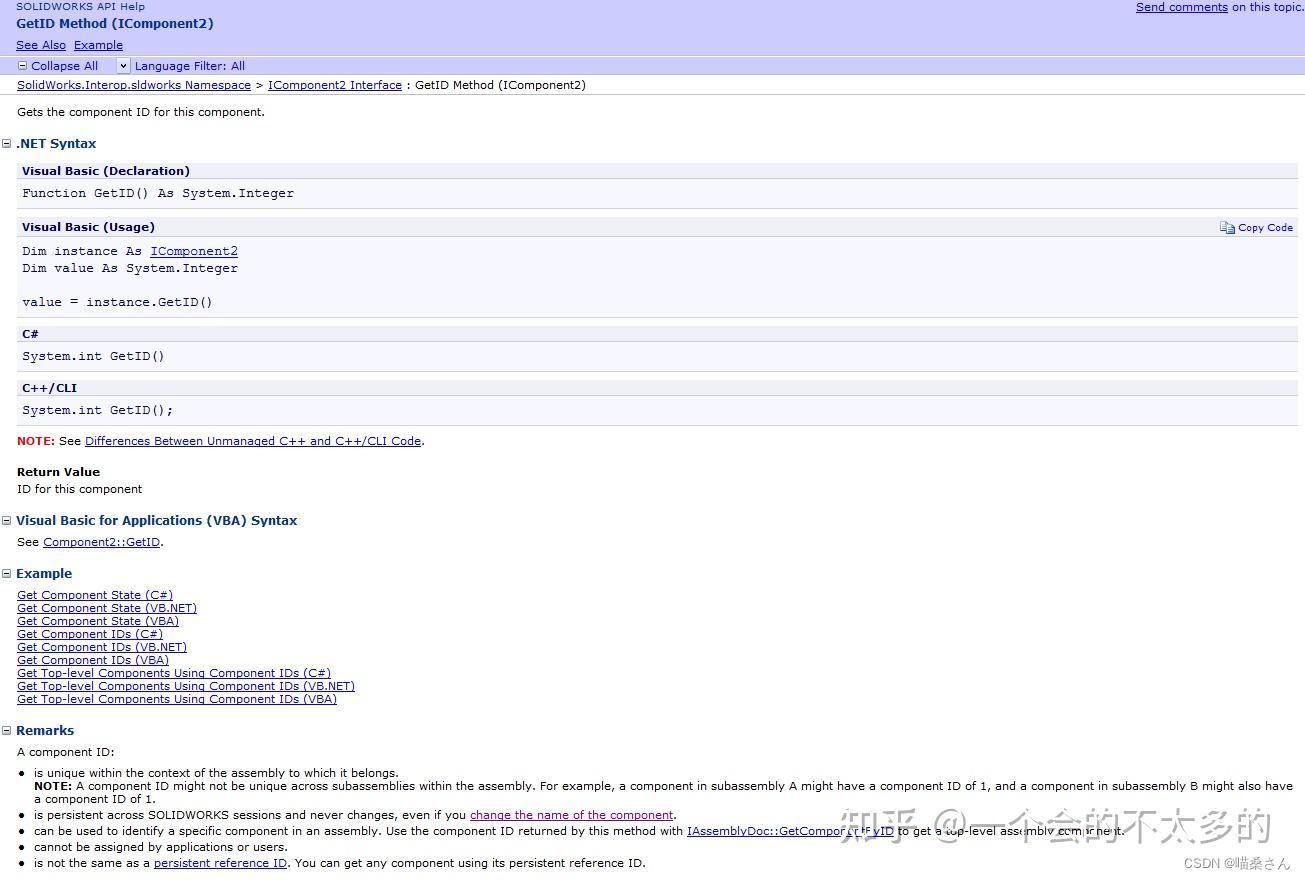The image size is (1305, 880).
Task: Click the SOLIDWORKS API Help header text
Action: pos(81,6)
